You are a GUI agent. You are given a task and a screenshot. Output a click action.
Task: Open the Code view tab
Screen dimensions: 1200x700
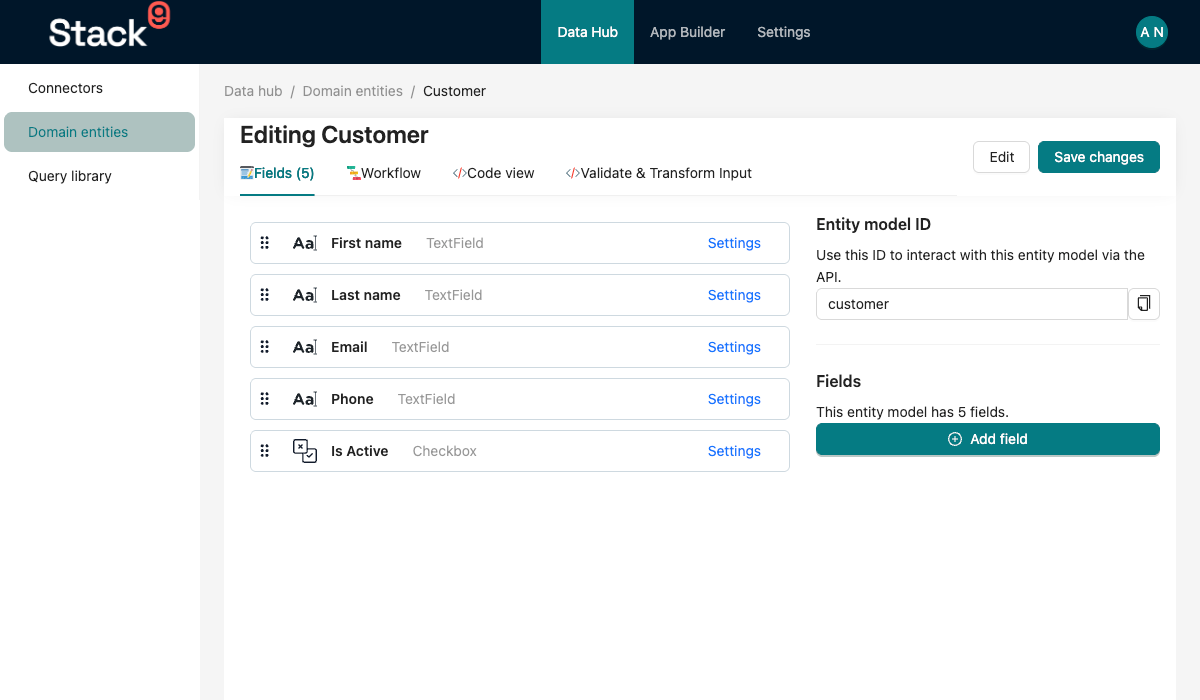tap(494, 173)
